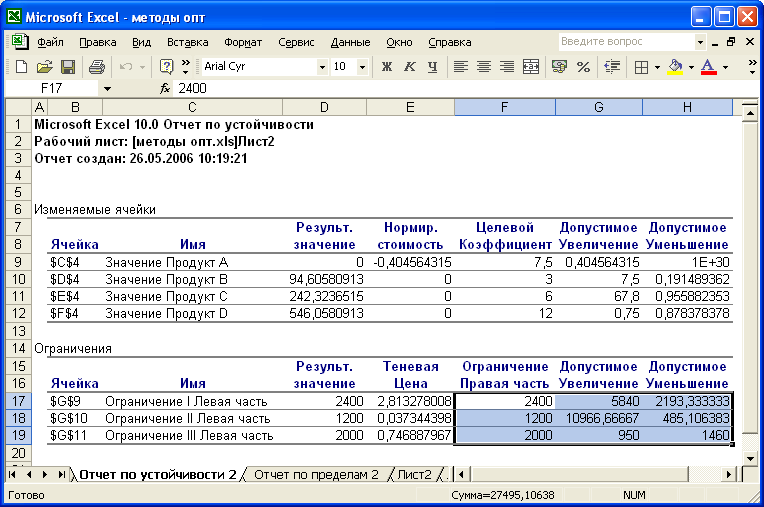Viewport: 764px width, 507px height.
Task: Apply currency format
Action: coord(559,67)
